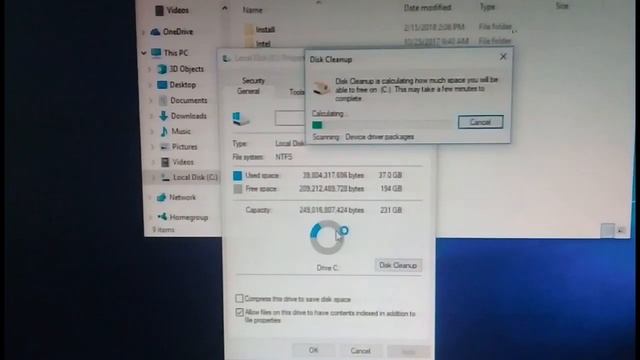Screen dimensions: 640x360
Task: Expand the Pictures tree node
Action: (x=153, y=147)
